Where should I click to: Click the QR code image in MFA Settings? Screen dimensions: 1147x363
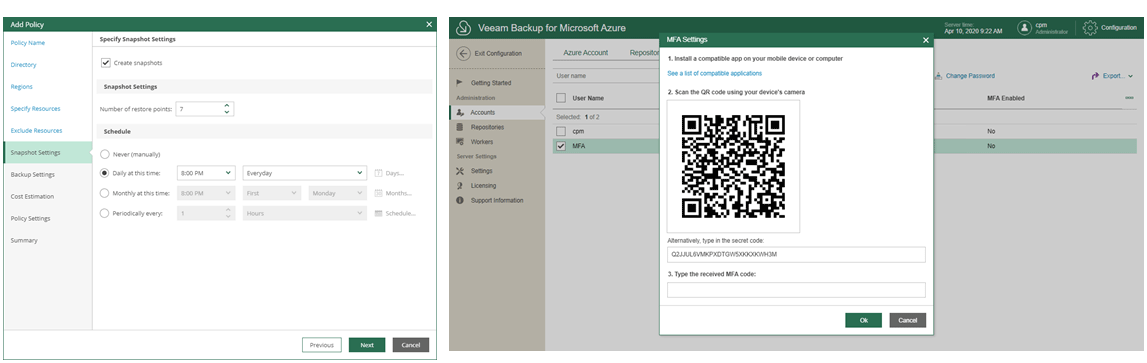tap(733, 167)
